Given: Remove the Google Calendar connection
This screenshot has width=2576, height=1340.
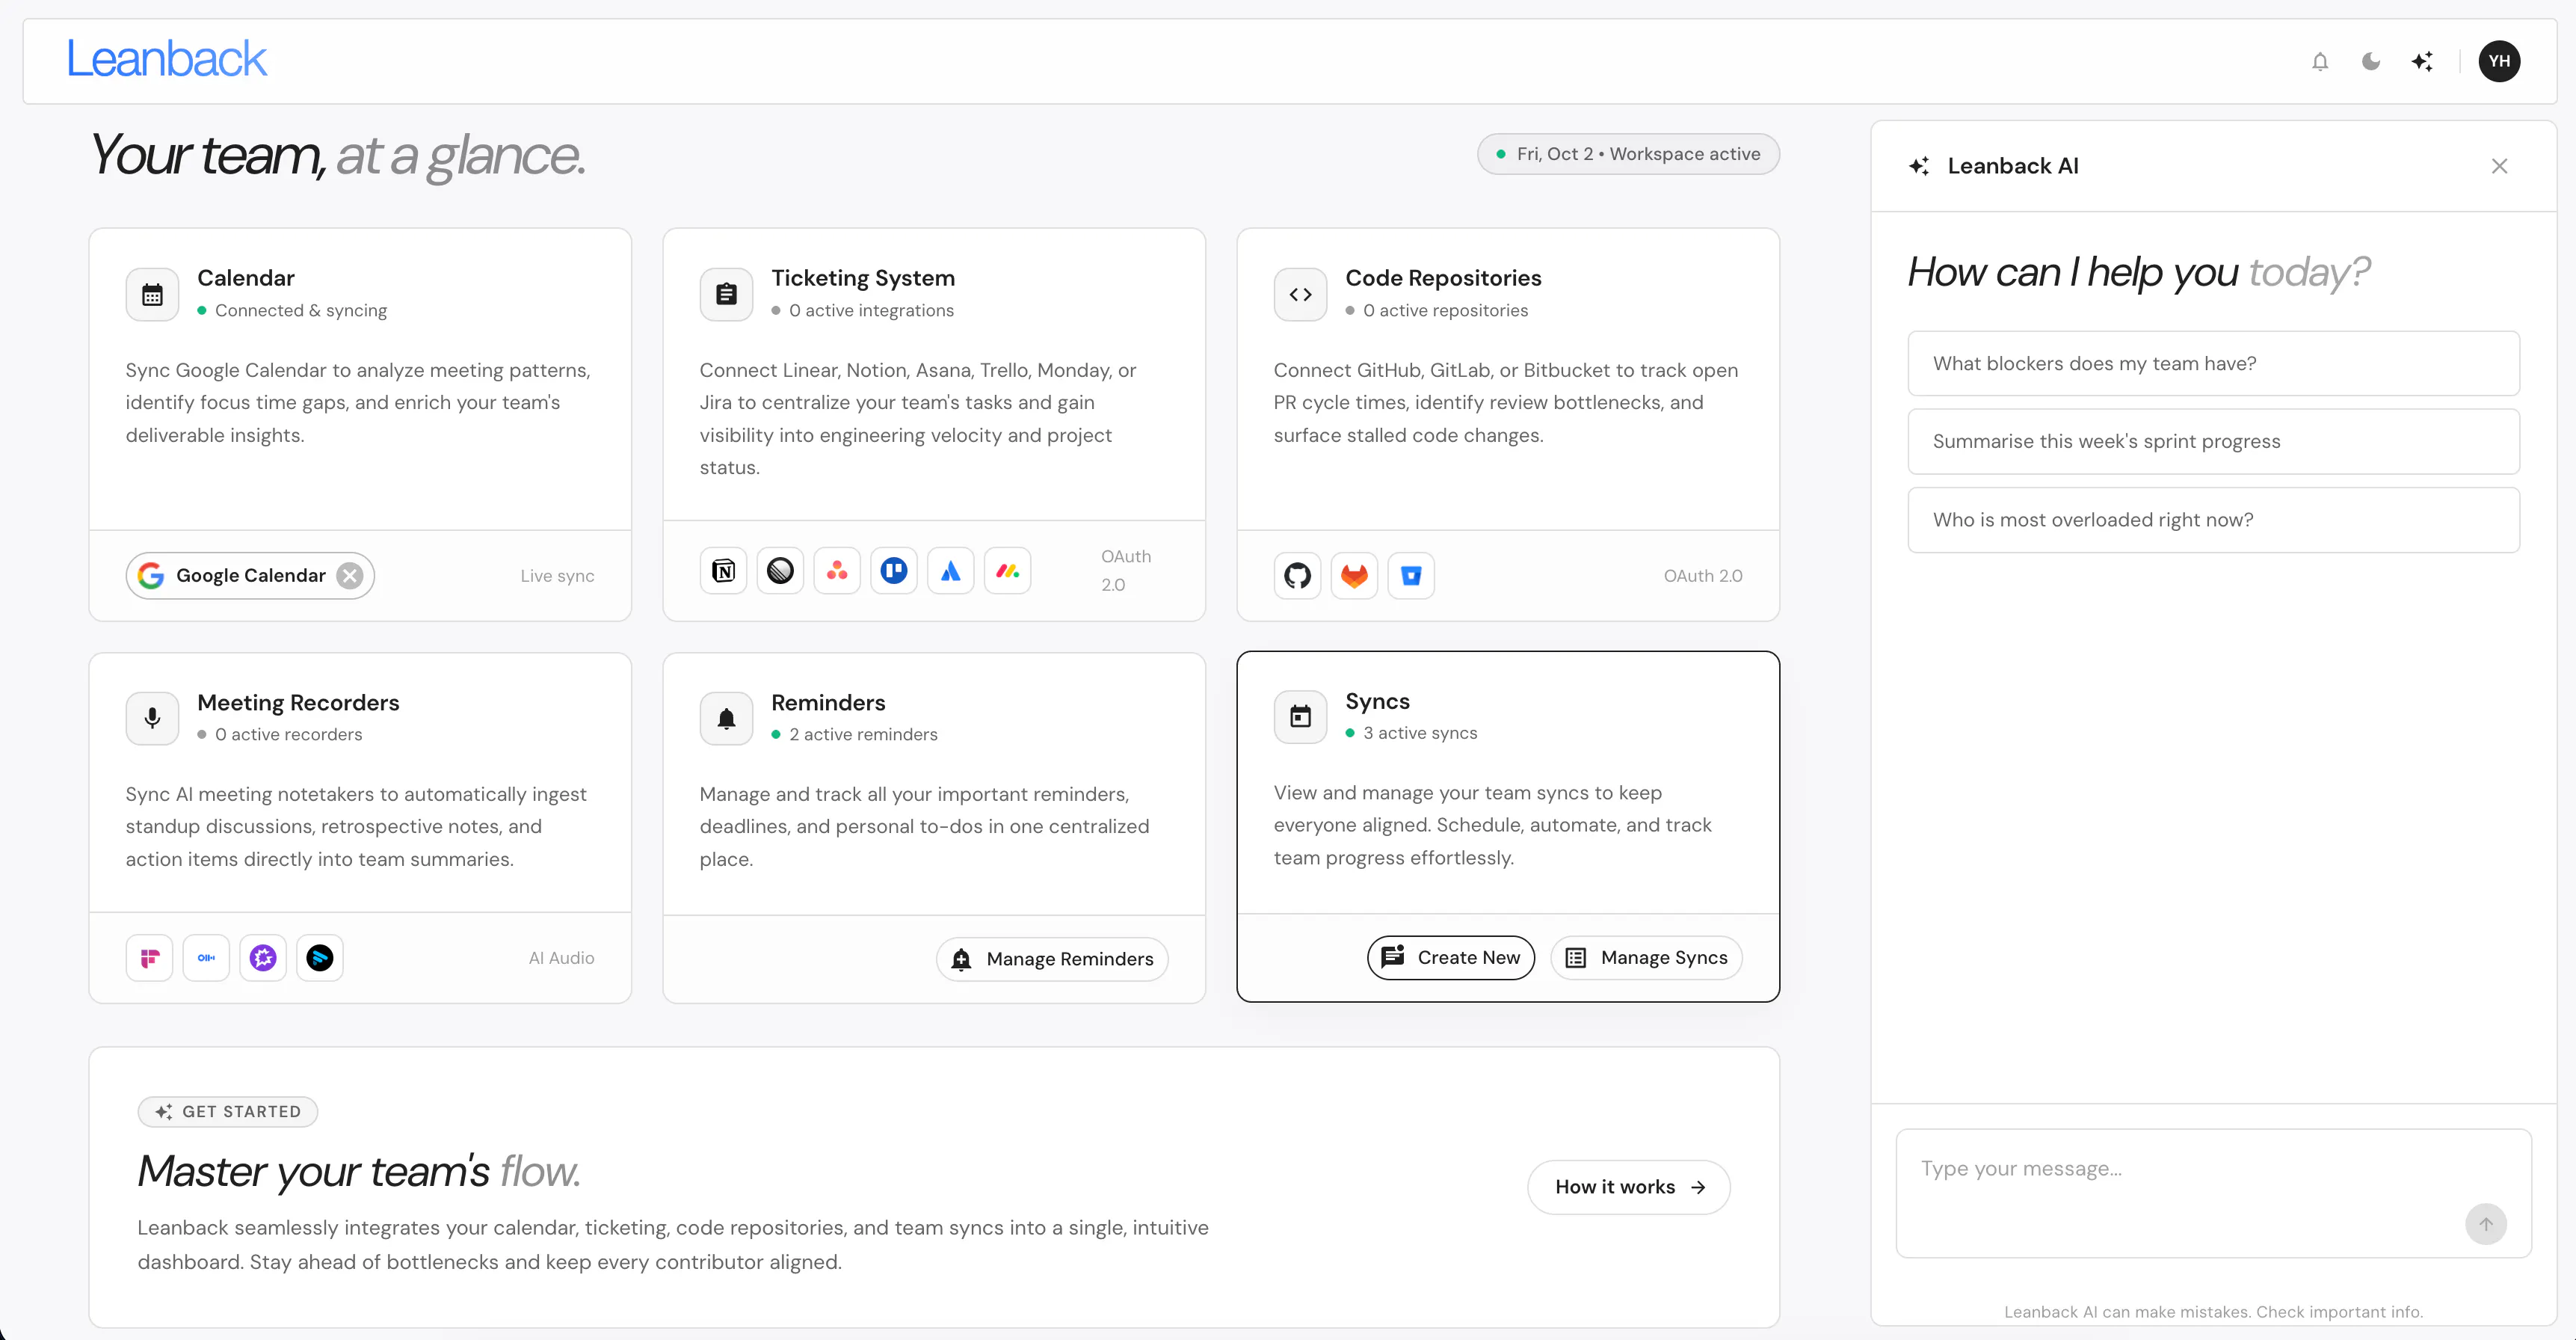Looking at the screenshot, I should tap(349, 575).
